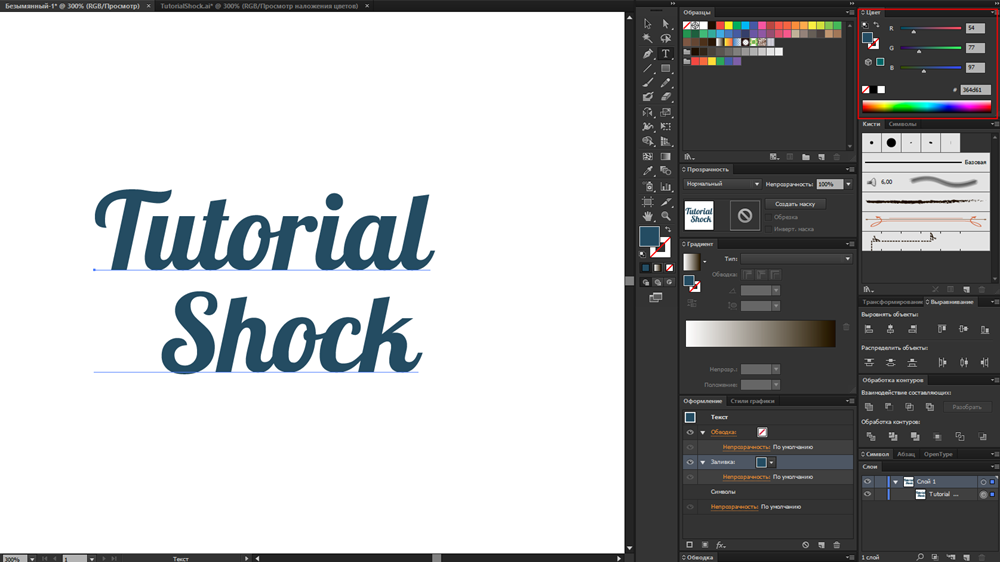Viewport: 1000px width, 562px height.
Task: Switch to the Стили графики tab
Action: click(x=752, y=401)
